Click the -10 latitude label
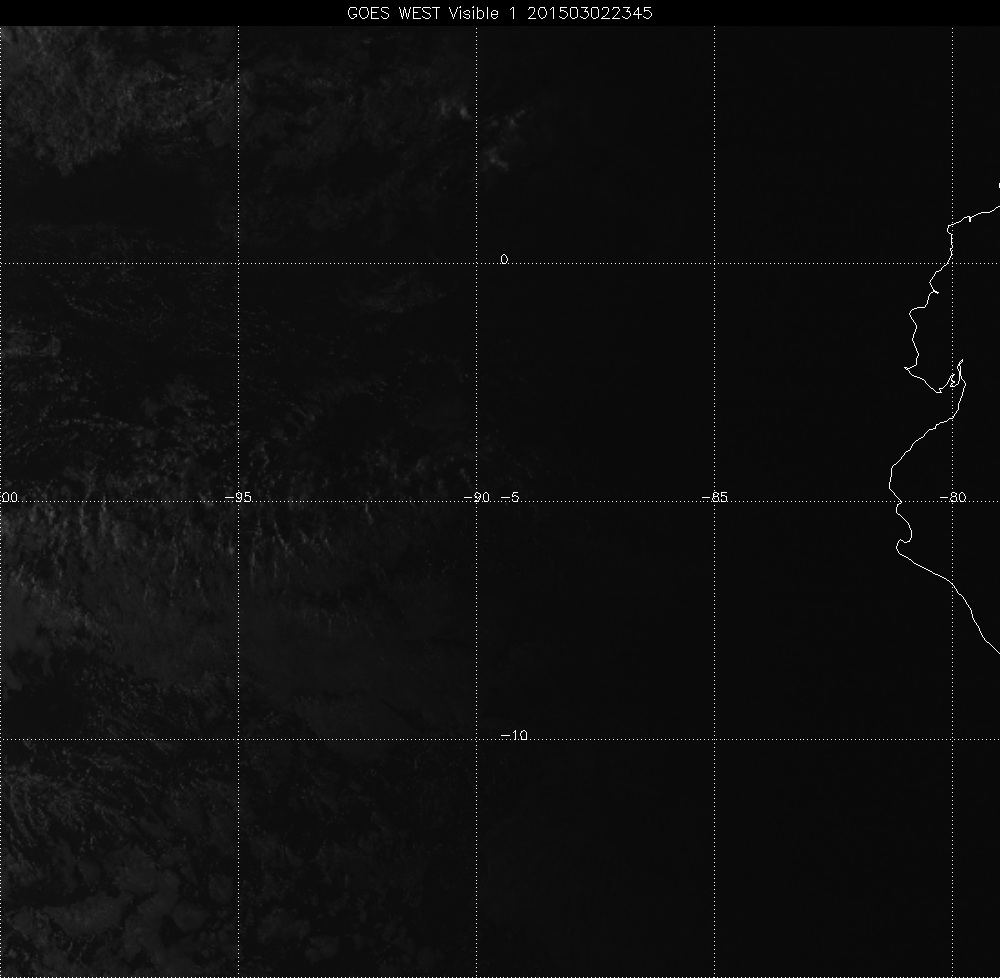This screenshot has height=978, width=1000. [513, 736]
